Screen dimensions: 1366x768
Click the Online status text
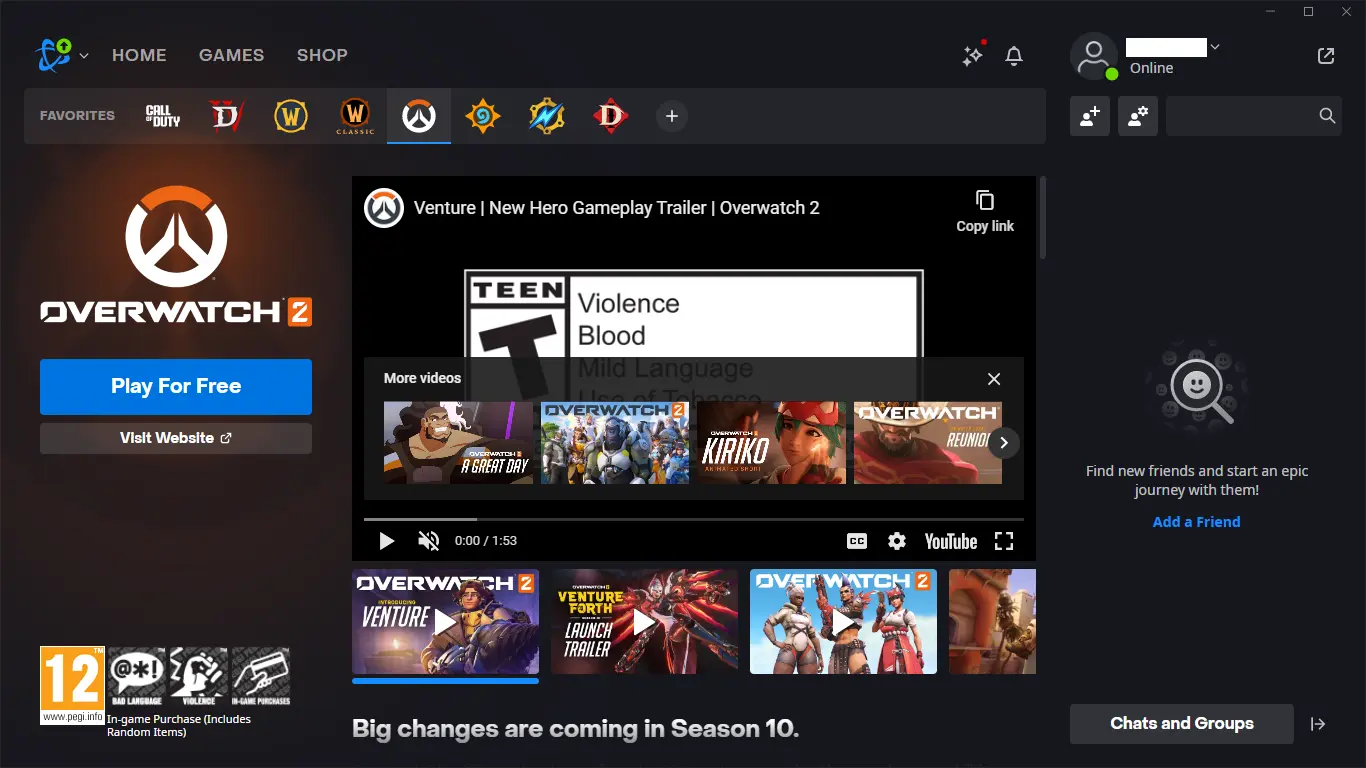tap(1152, 68)
